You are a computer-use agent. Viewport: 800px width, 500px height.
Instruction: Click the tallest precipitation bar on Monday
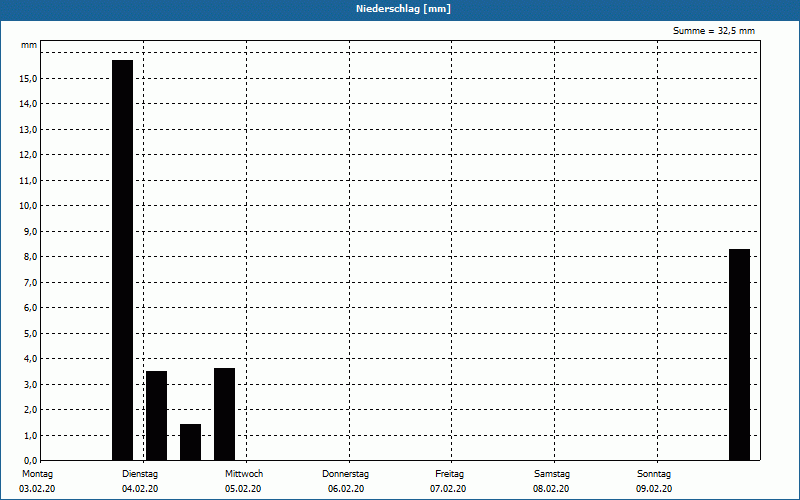(x=122, y=260)
